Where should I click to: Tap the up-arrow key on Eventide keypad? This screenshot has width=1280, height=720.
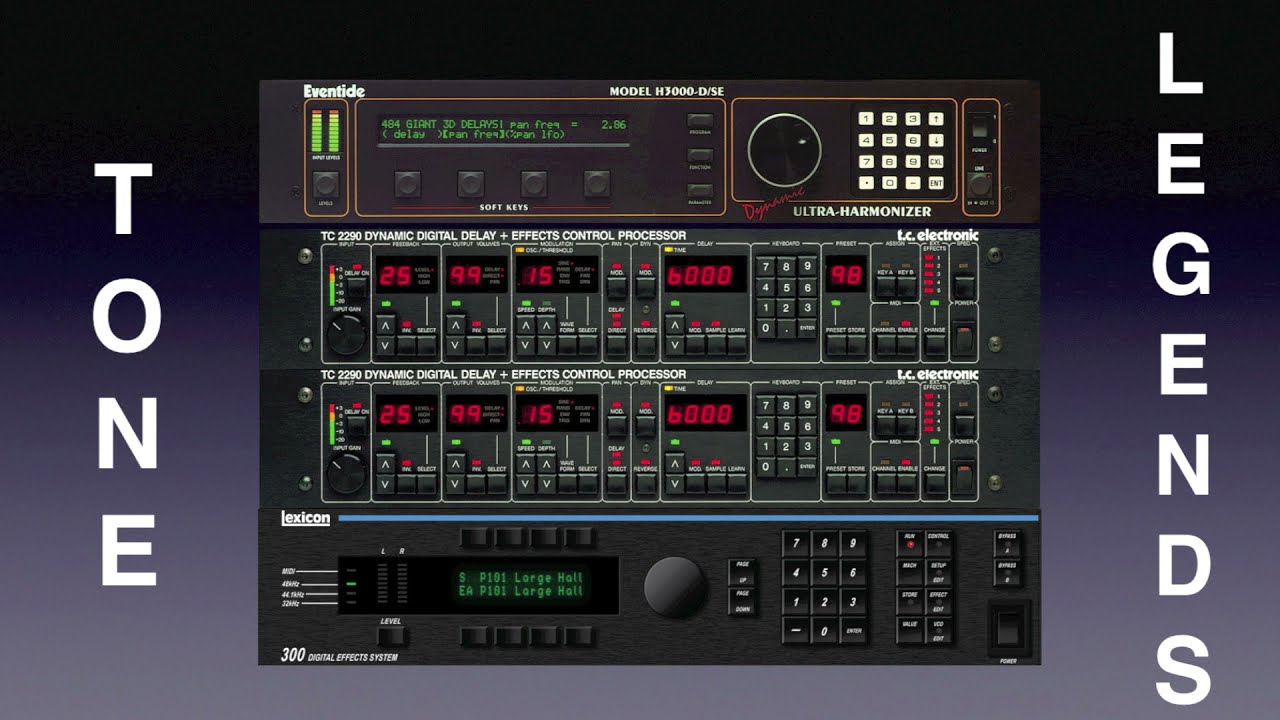(936, 119)
